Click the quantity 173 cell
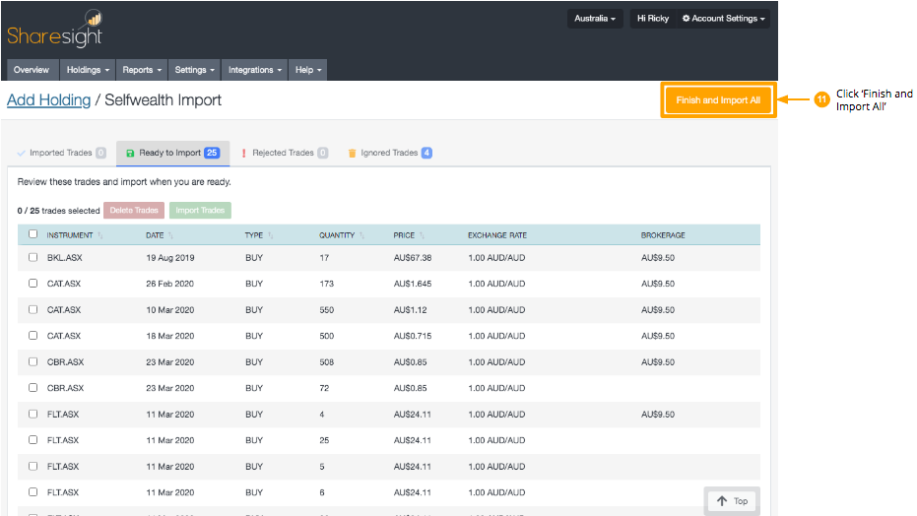Viewport: 917px width, 516px height. 326,284
